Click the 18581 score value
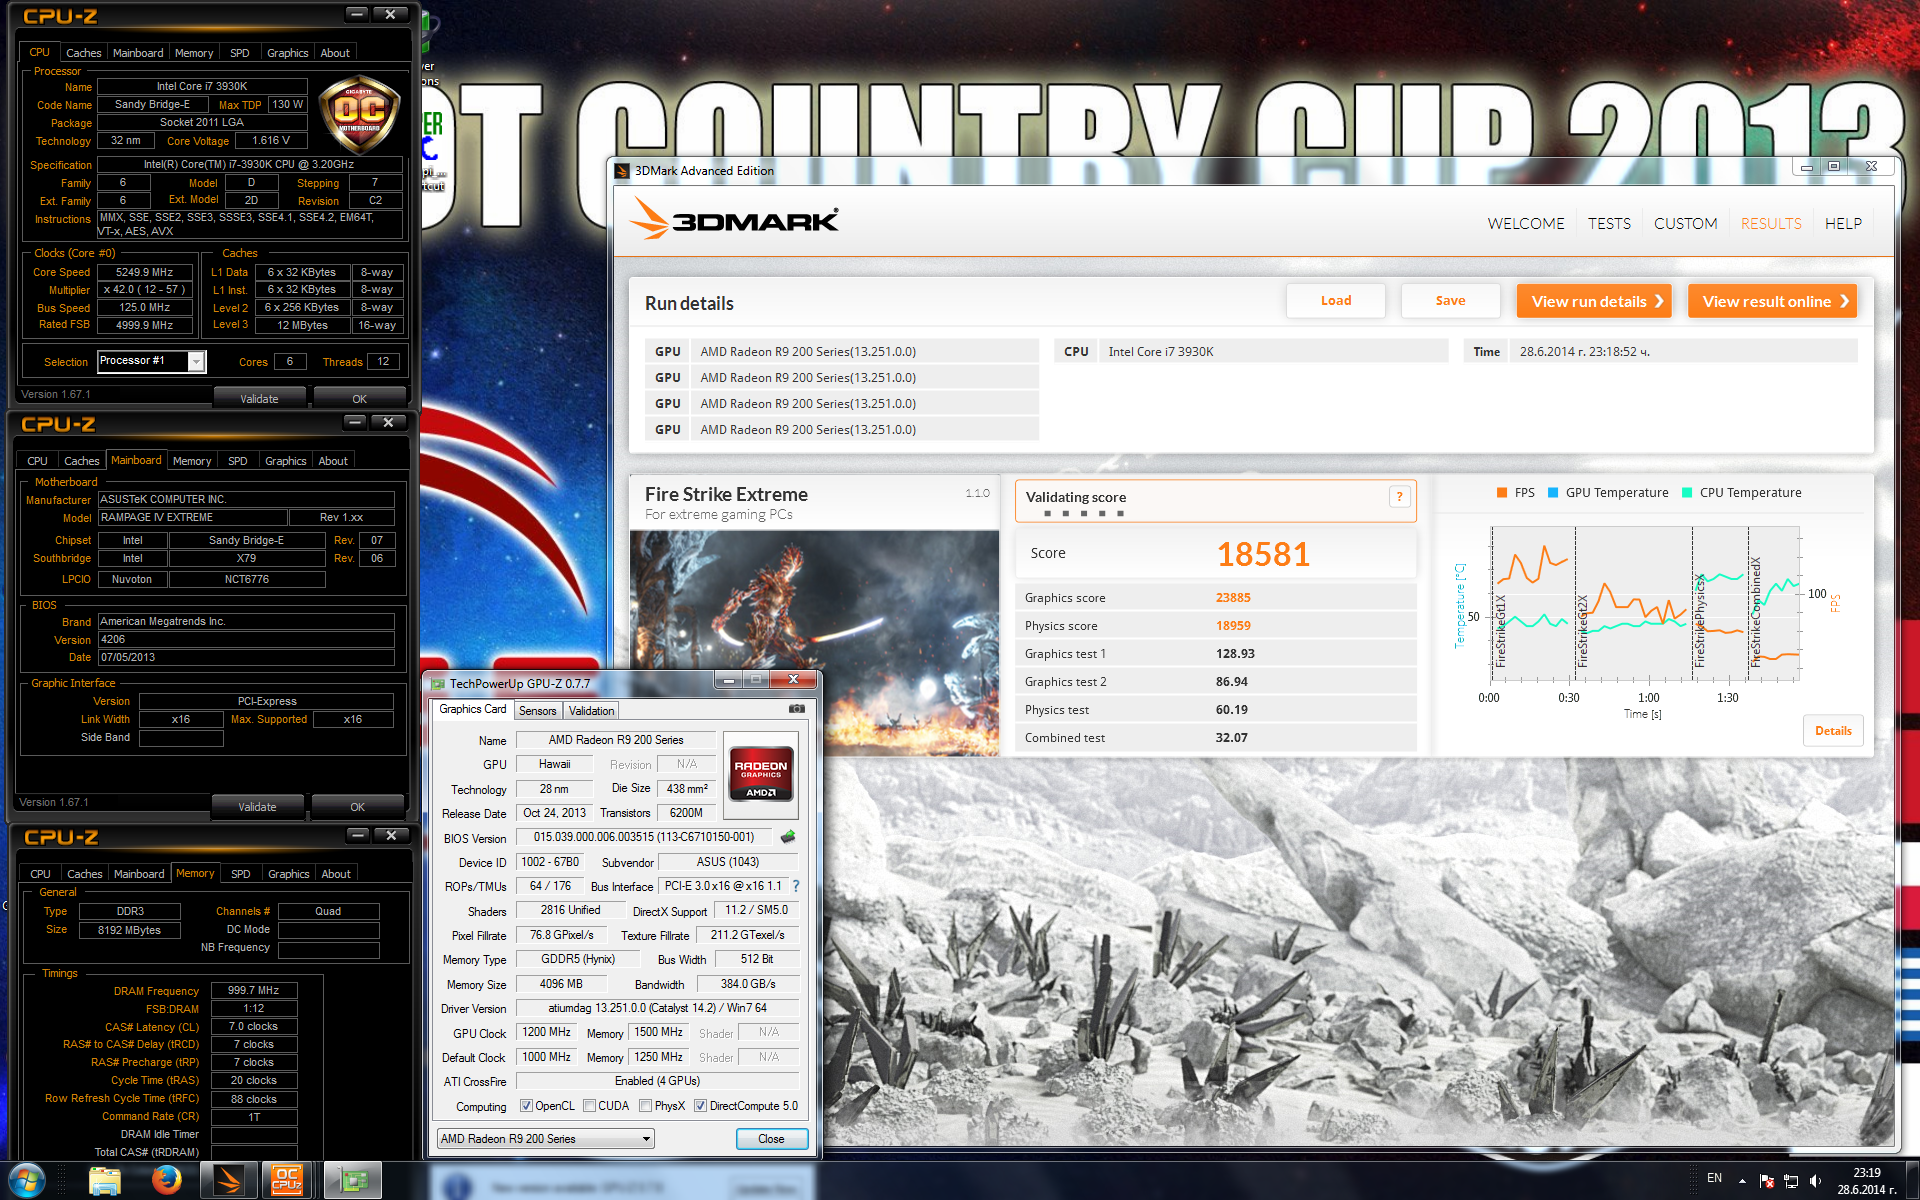The height and width of the screenshot is (1200, 1920). [1263, 554]
